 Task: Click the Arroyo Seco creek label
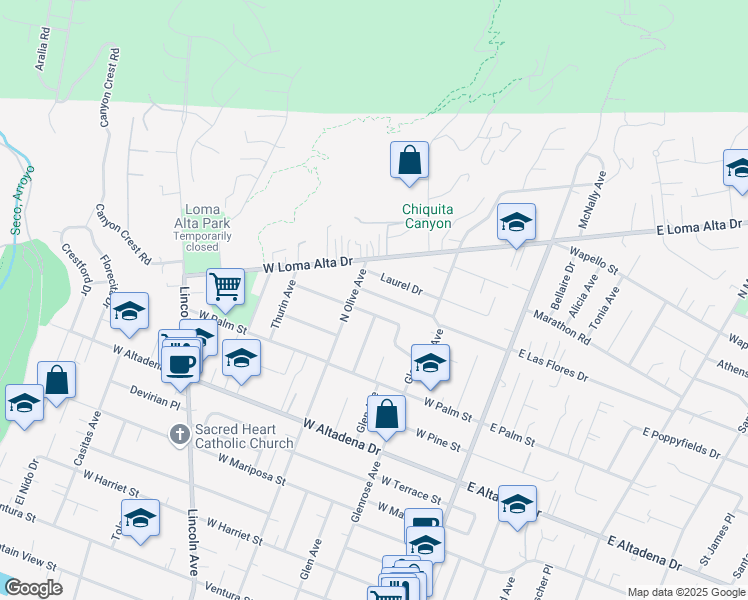(x=22, y=200)
